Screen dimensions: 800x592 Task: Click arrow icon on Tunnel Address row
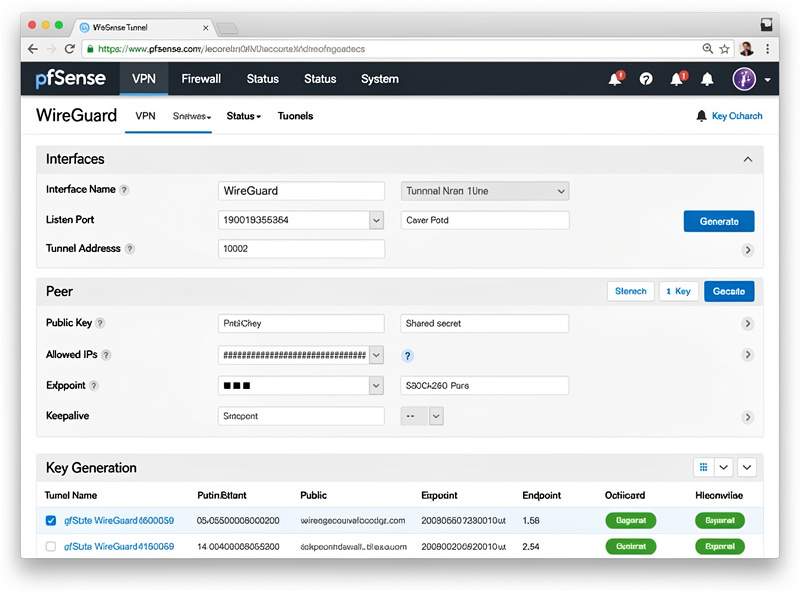748,250
